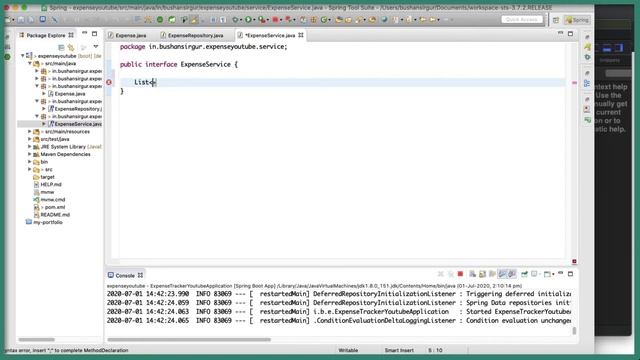Close the ExpenseService.java tab
Screen dimensions: 640x360
pyautogui.click(x=301, y=35)
